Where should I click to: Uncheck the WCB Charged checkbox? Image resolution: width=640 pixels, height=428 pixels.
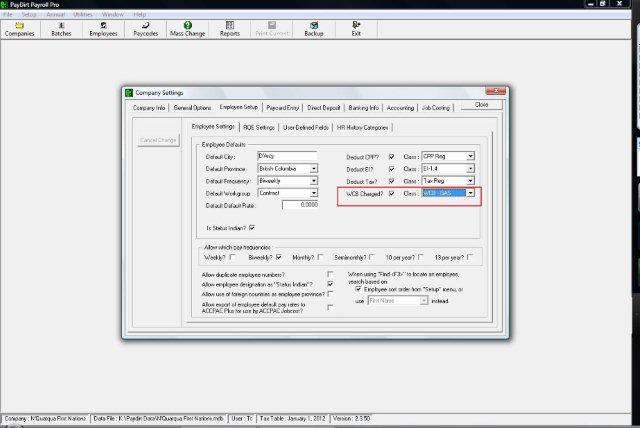click(x=391, y=193)
